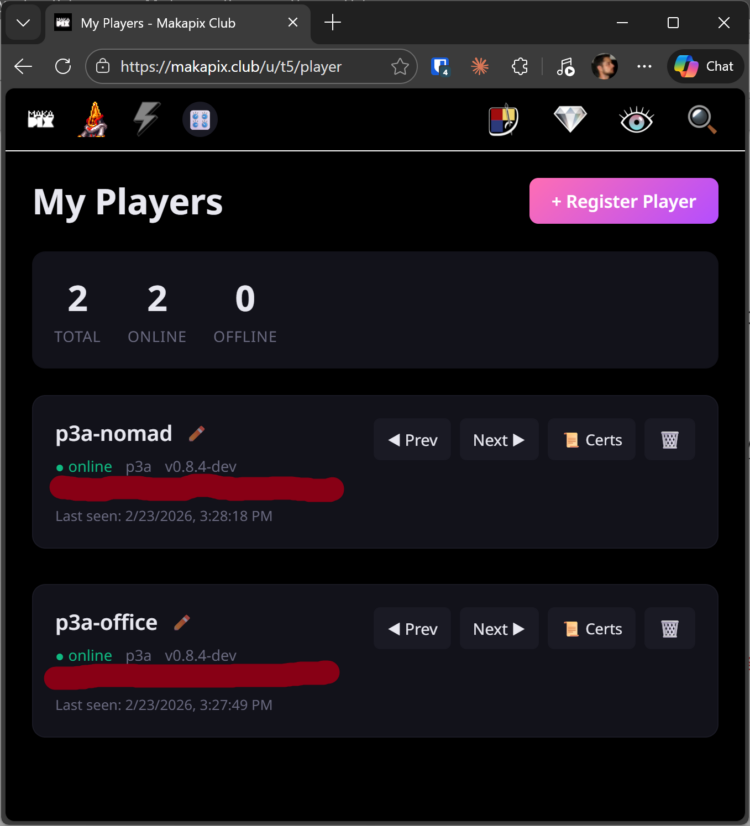Edit p3a-office name with pencil icon
The image size is (750, 826).
(182, 622)
